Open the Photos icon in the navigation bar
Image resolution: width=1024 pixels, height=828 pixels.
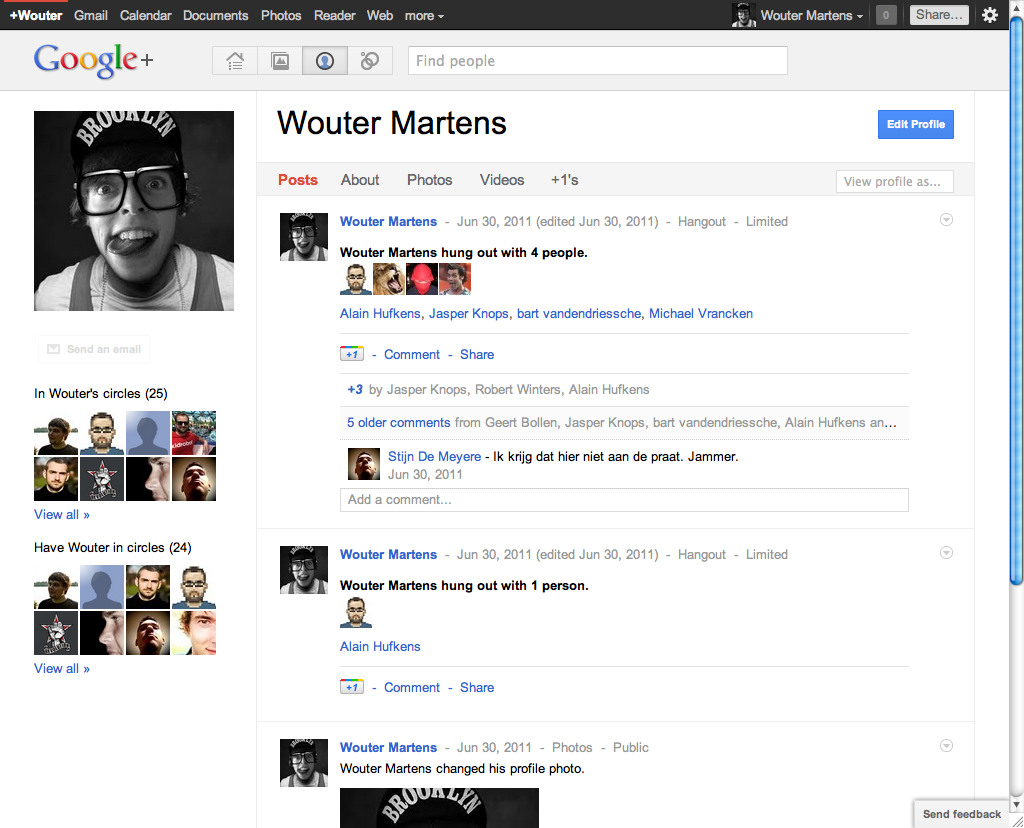[280, 61]
